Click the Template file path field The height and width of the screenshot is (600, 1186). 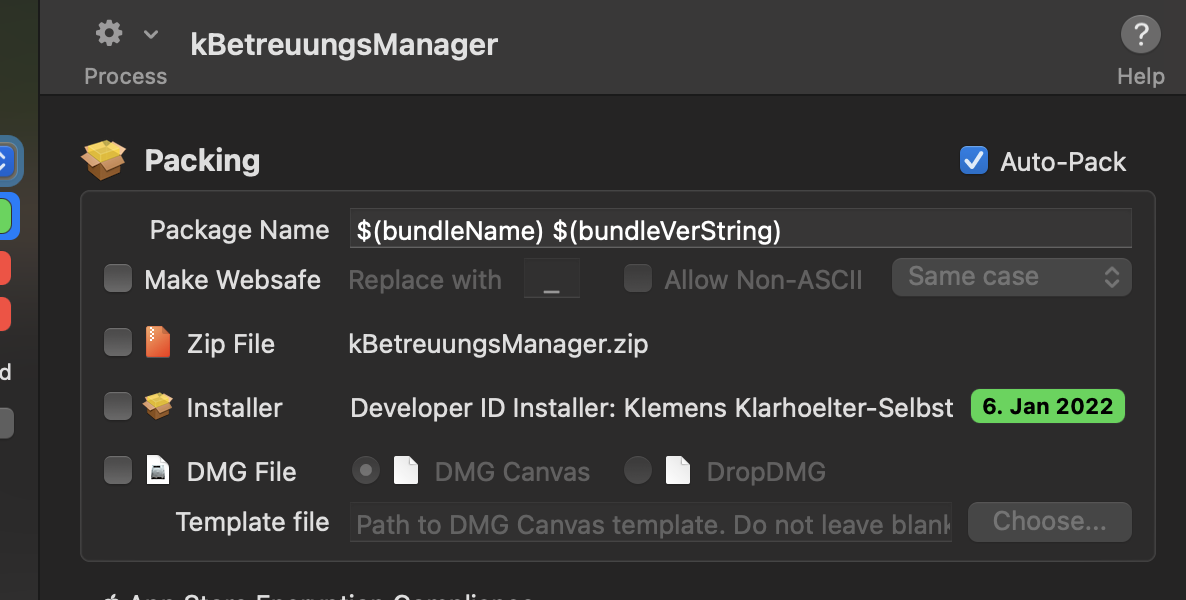(651, 522)
